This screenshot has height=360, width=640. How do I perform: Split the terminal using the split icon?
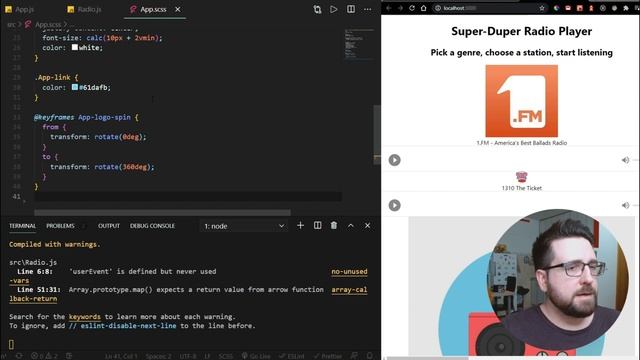click(x=318, y=225)
